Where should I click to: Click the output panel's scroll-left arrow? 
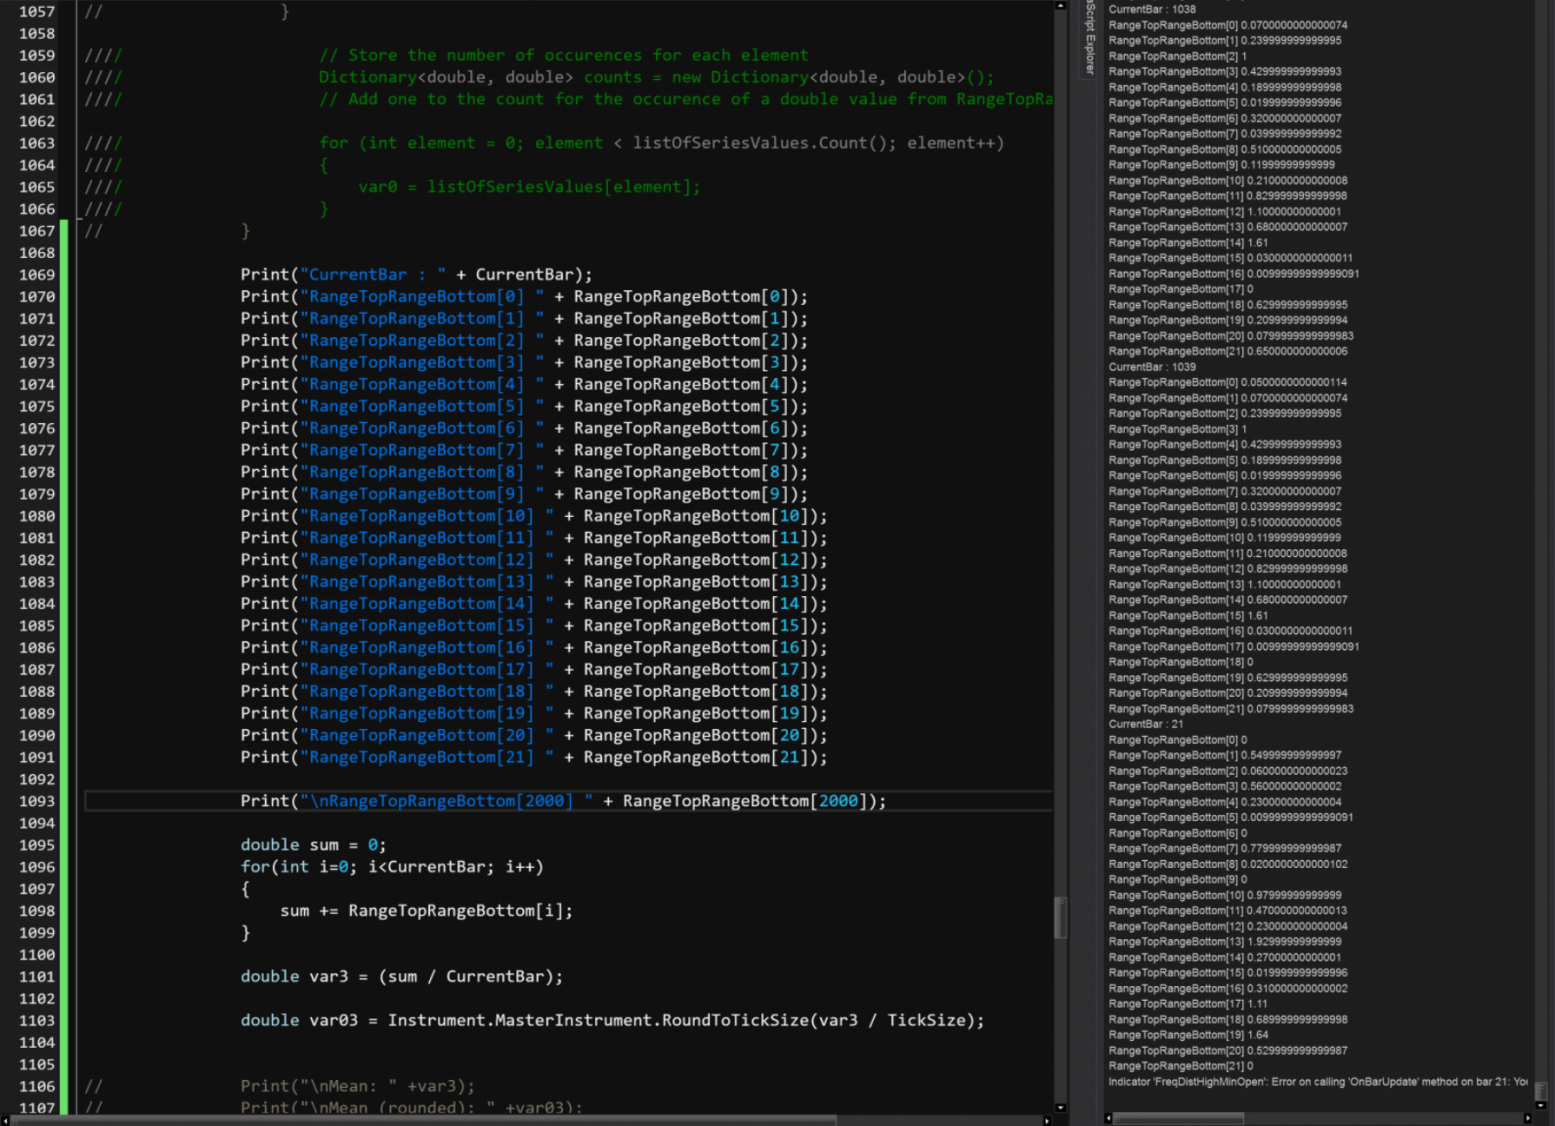(x=1108, y=1118)
